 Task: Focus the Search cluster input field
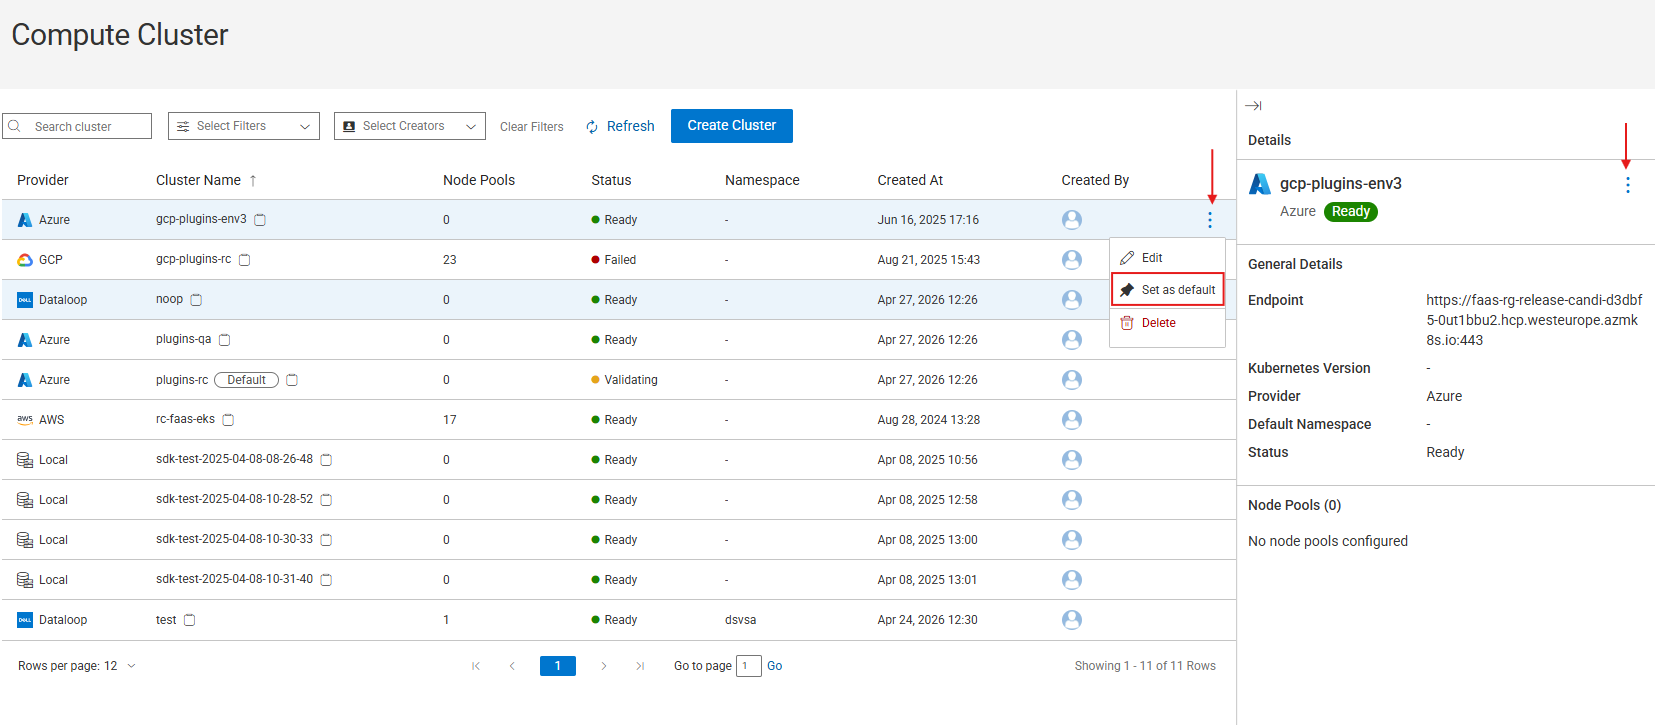coord(77,126)
